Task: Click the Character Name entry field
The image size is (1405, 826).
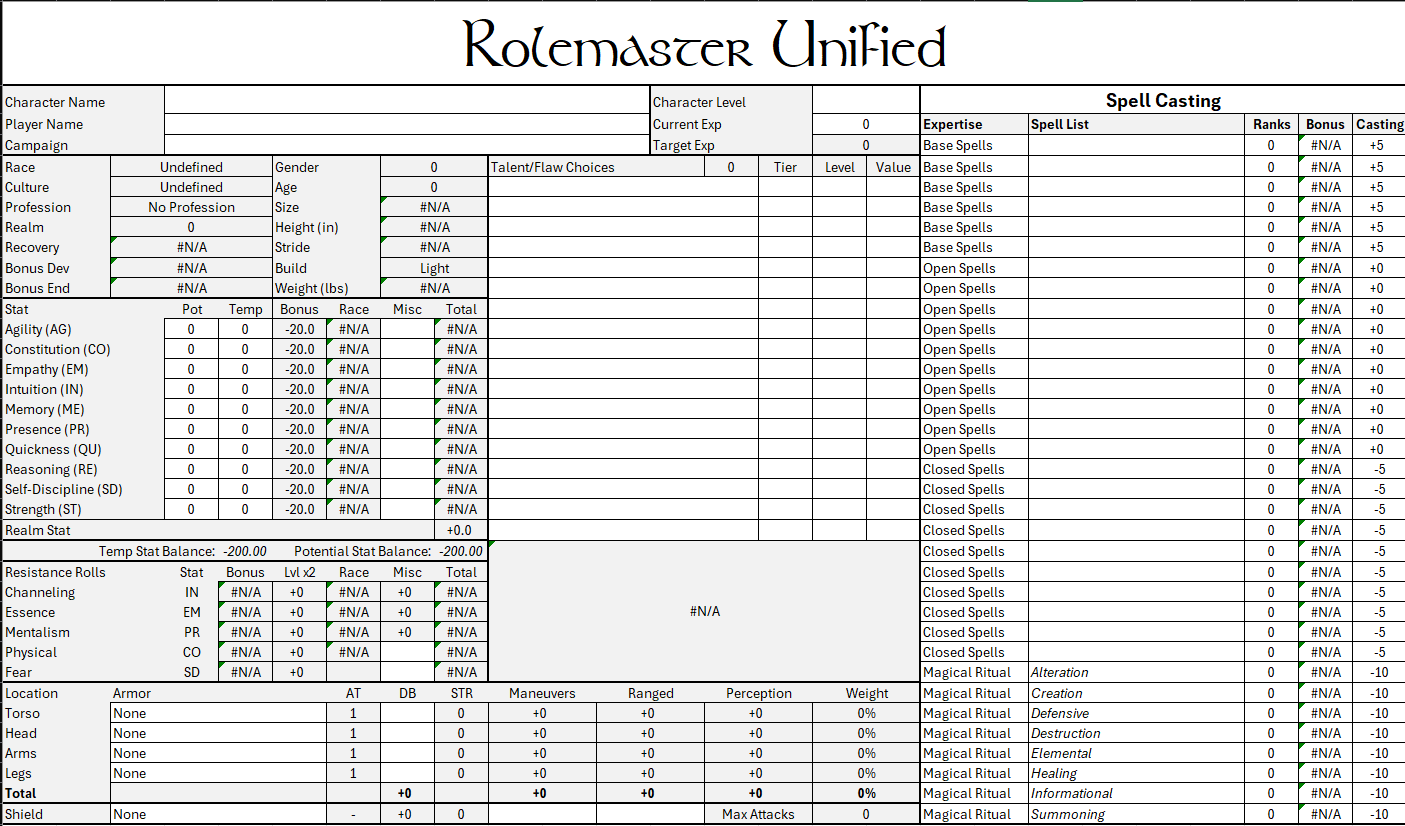Action: pyautogui.click(x=406, y=102)
